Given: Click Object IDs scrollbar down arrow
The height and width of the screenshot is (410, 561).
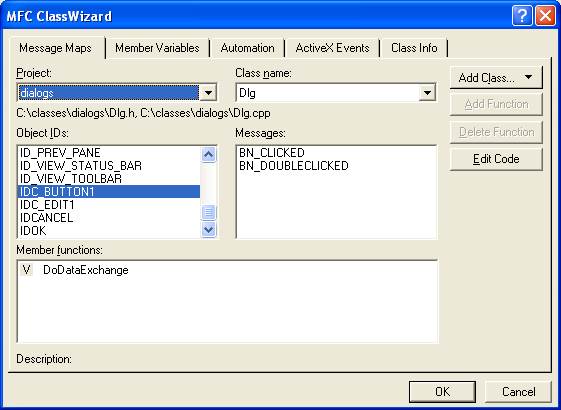Looking at the screenshot, I should click(x=208, y=229).
